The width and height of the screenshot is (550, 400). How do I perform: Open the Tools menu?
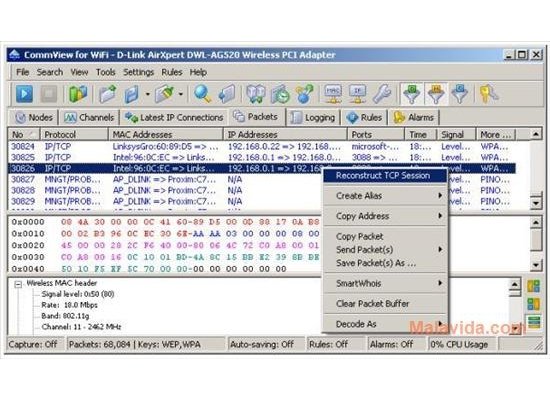coord(106,72)
